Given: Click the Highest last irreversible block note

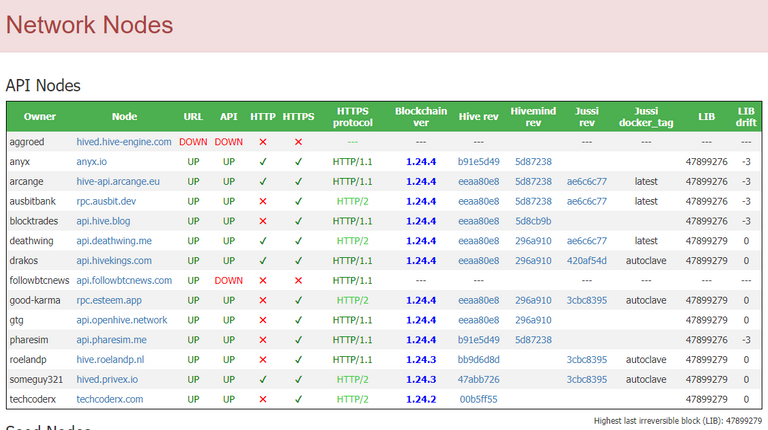Looking at the screenshot, I should click(x=677, y=421).
